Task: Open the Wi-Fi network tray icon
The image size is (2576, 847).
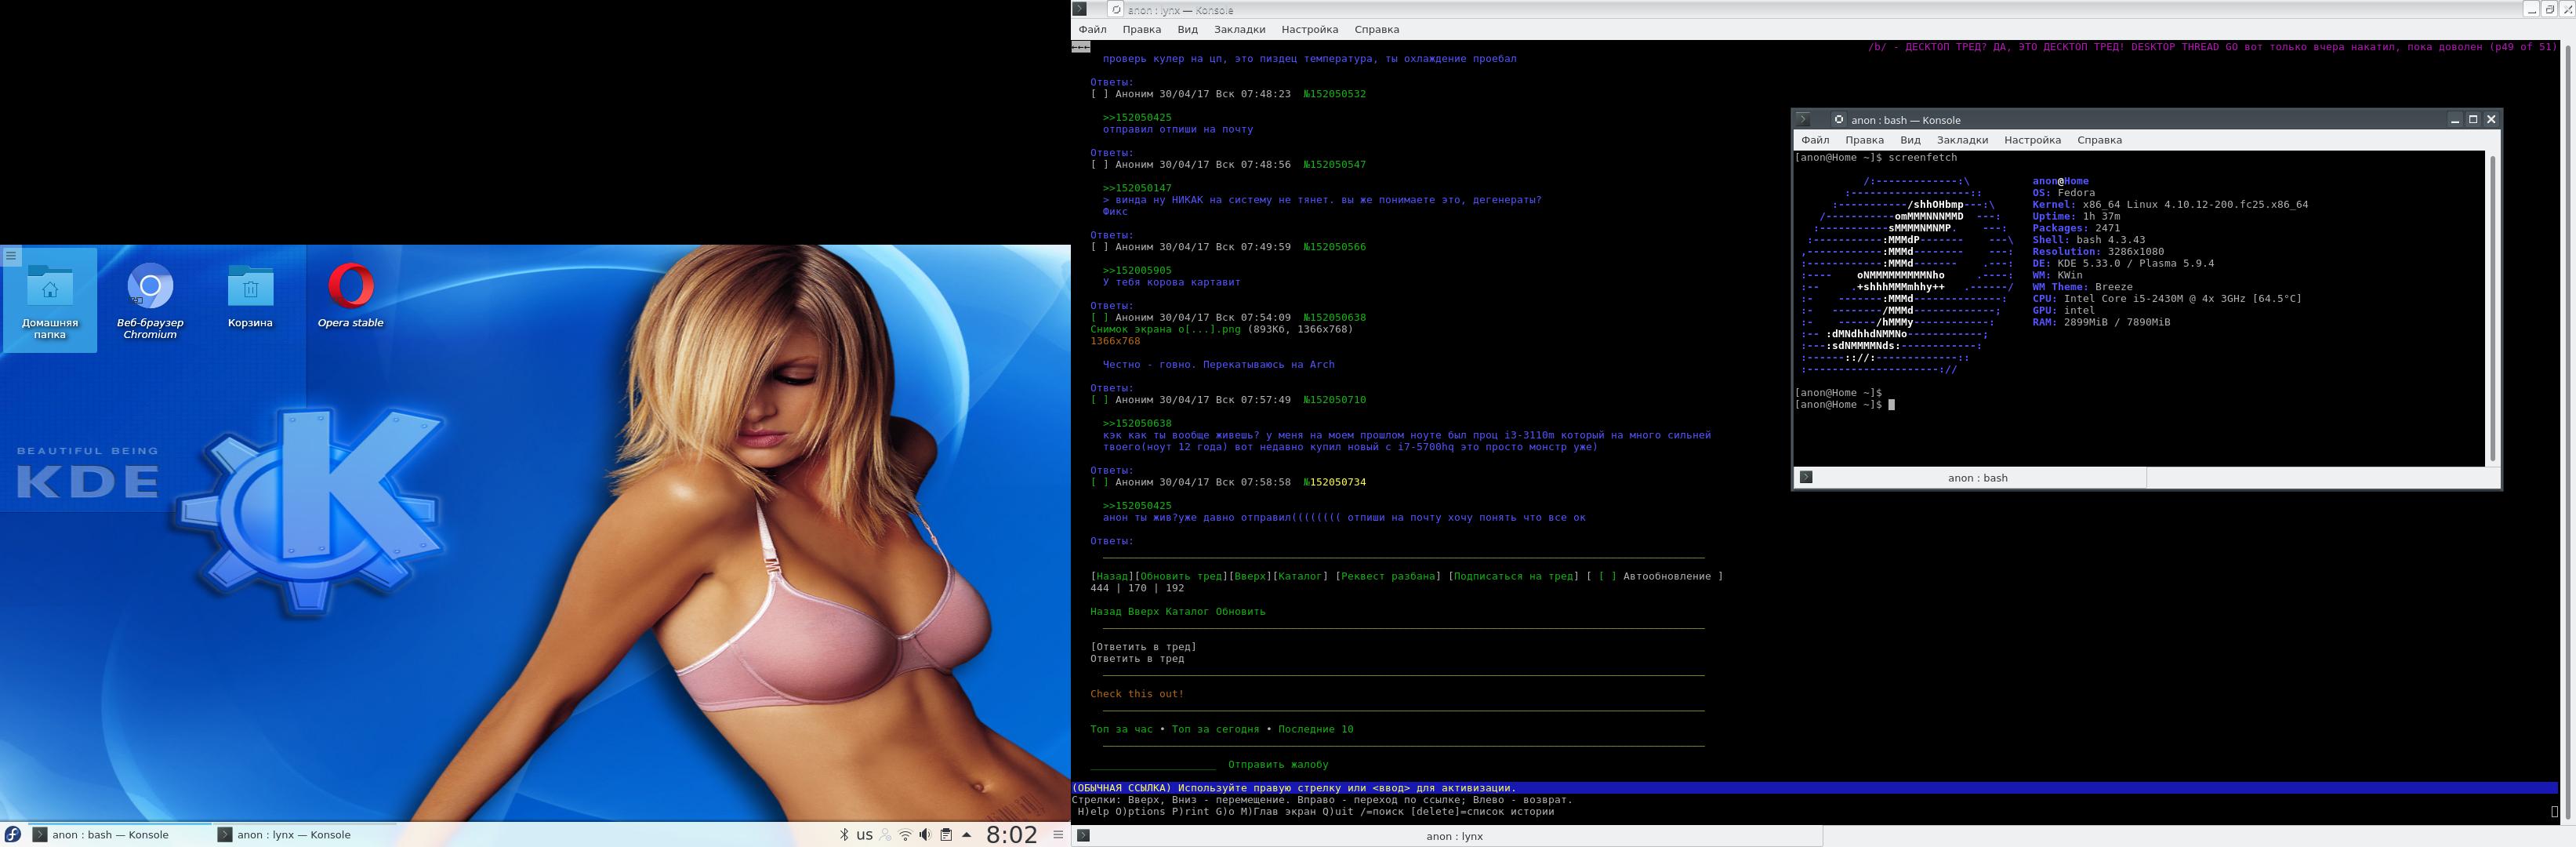Action: (x=905, y=835)
